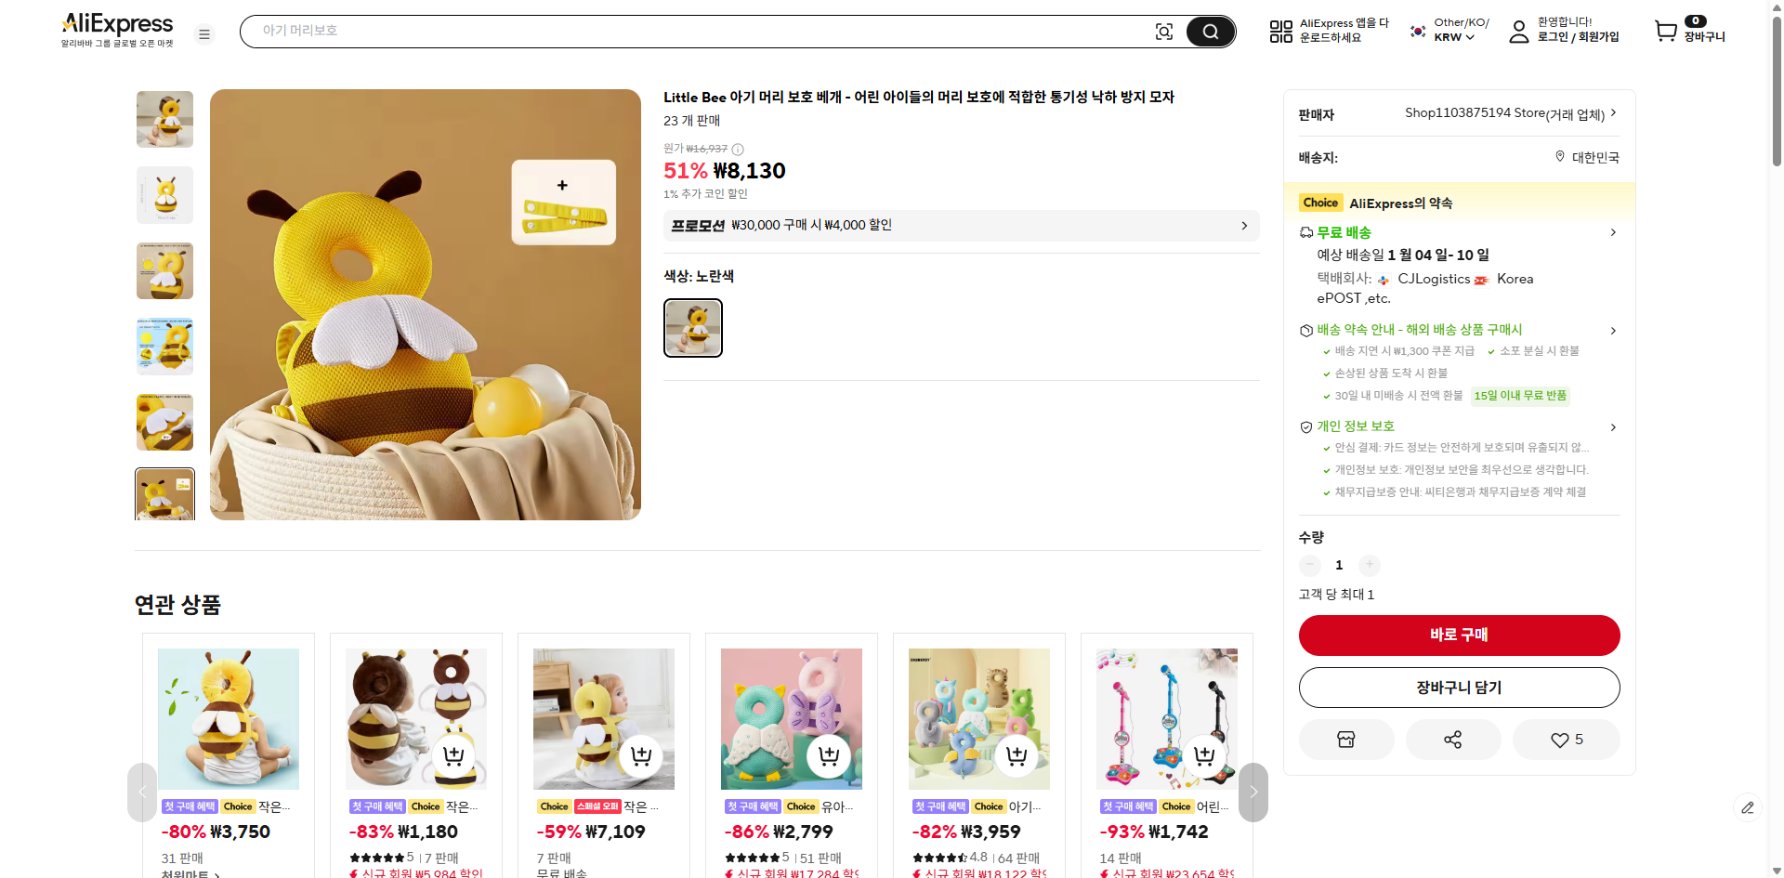Click the search magnifier icon

(1210, 31)
